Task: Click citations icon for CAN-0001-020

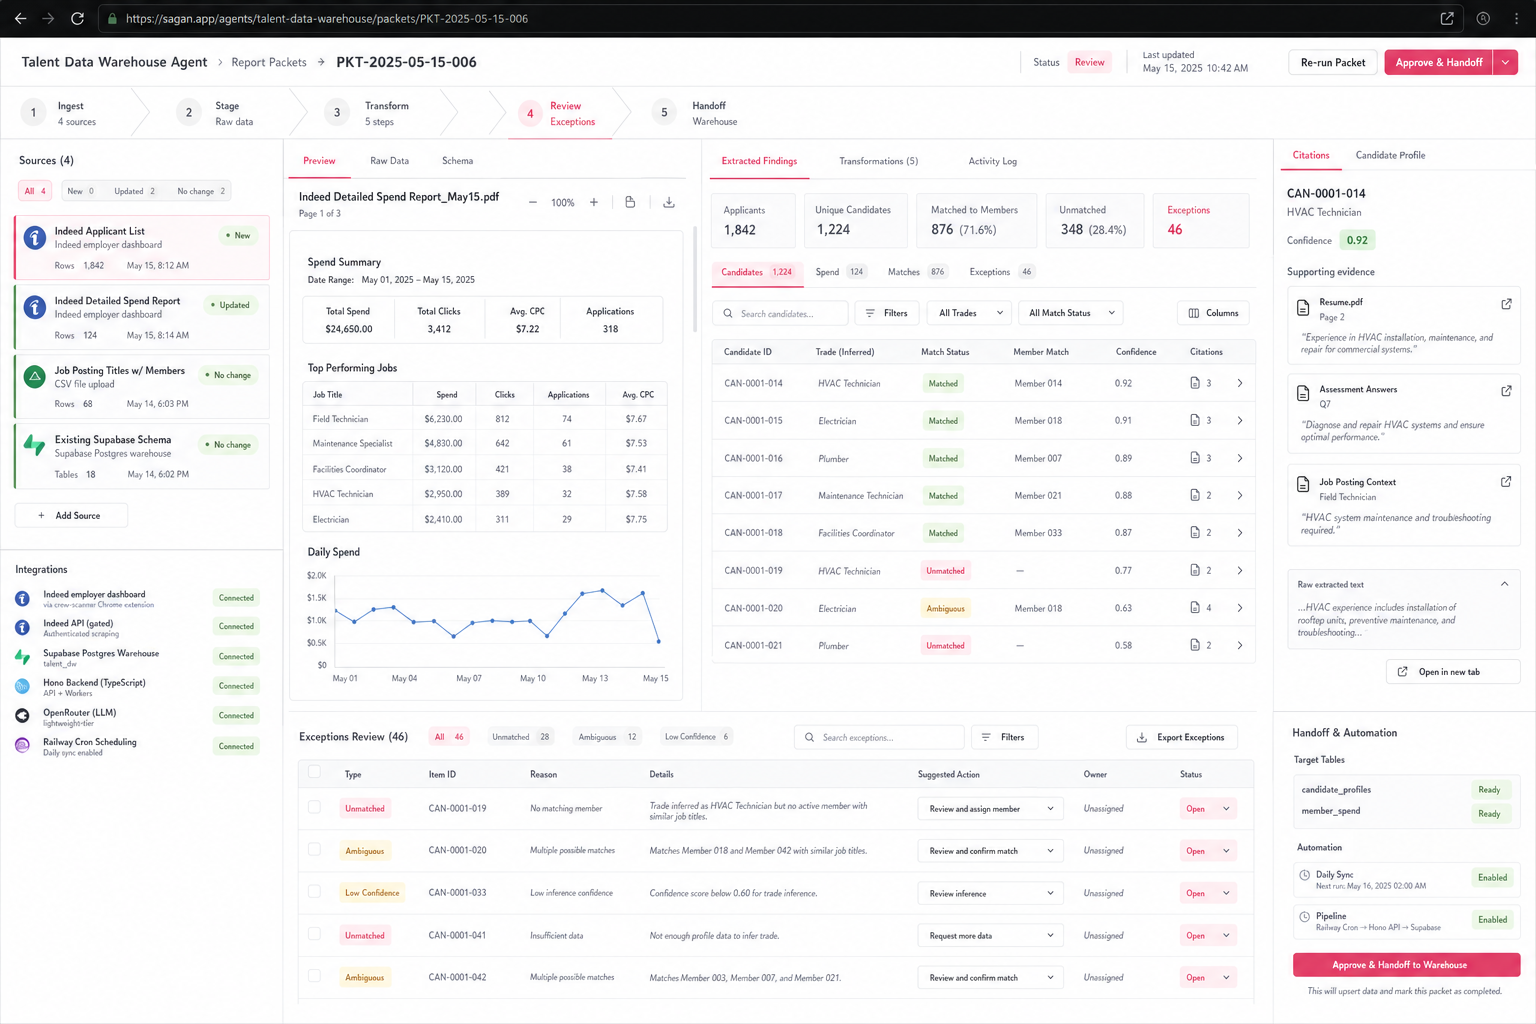Action: [x=1195, y=608]
